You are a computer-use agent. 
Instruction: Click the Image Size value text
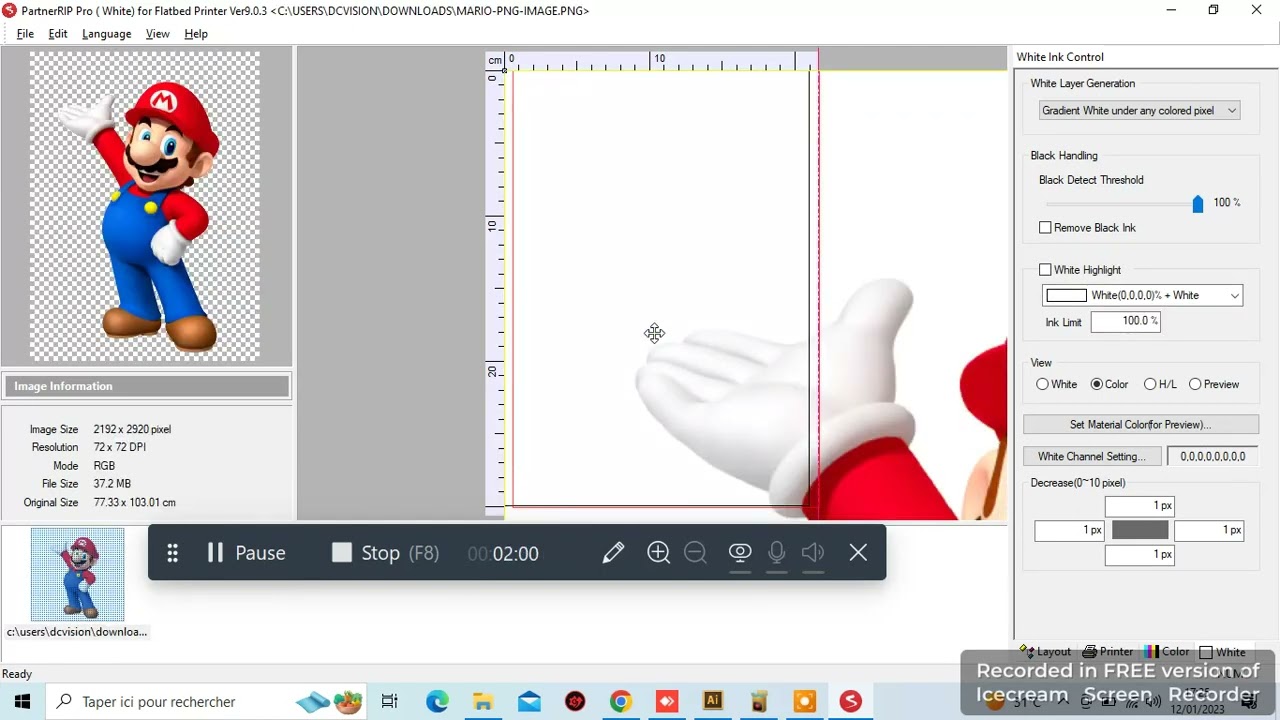[132, 429]
